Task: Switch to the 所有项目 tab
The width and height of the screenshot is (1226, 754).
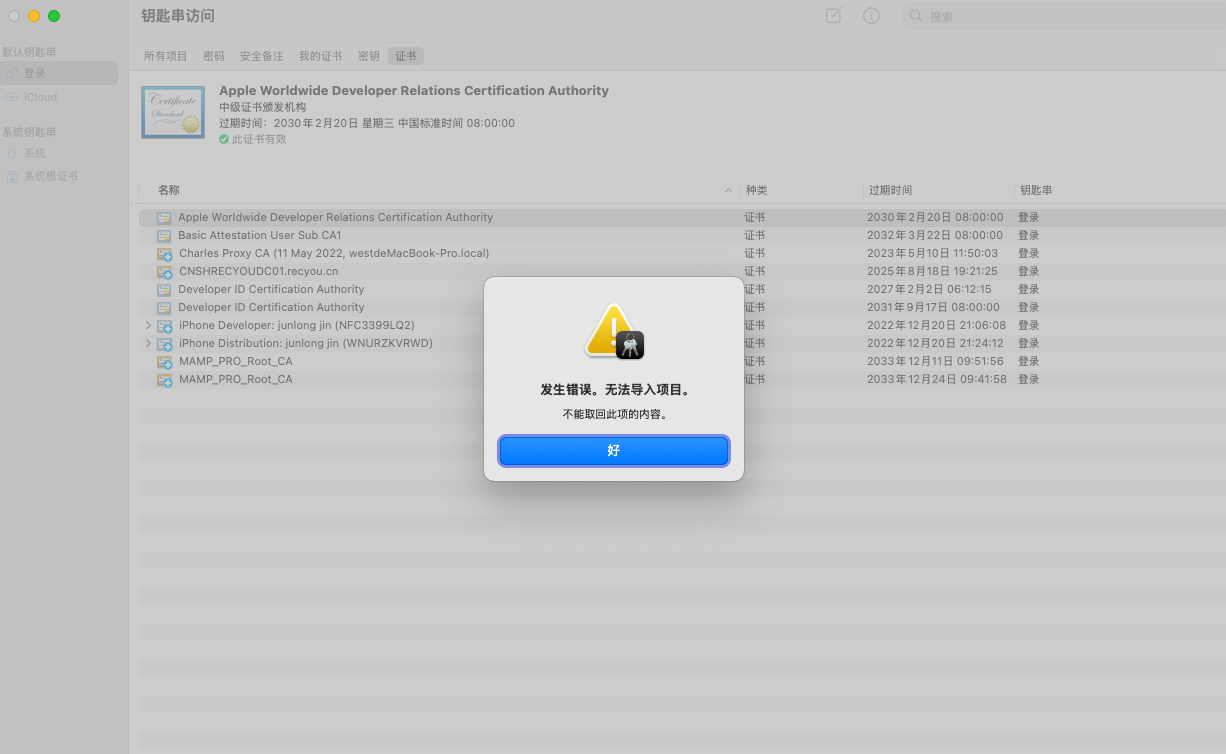Action: (x=166, y=56)
